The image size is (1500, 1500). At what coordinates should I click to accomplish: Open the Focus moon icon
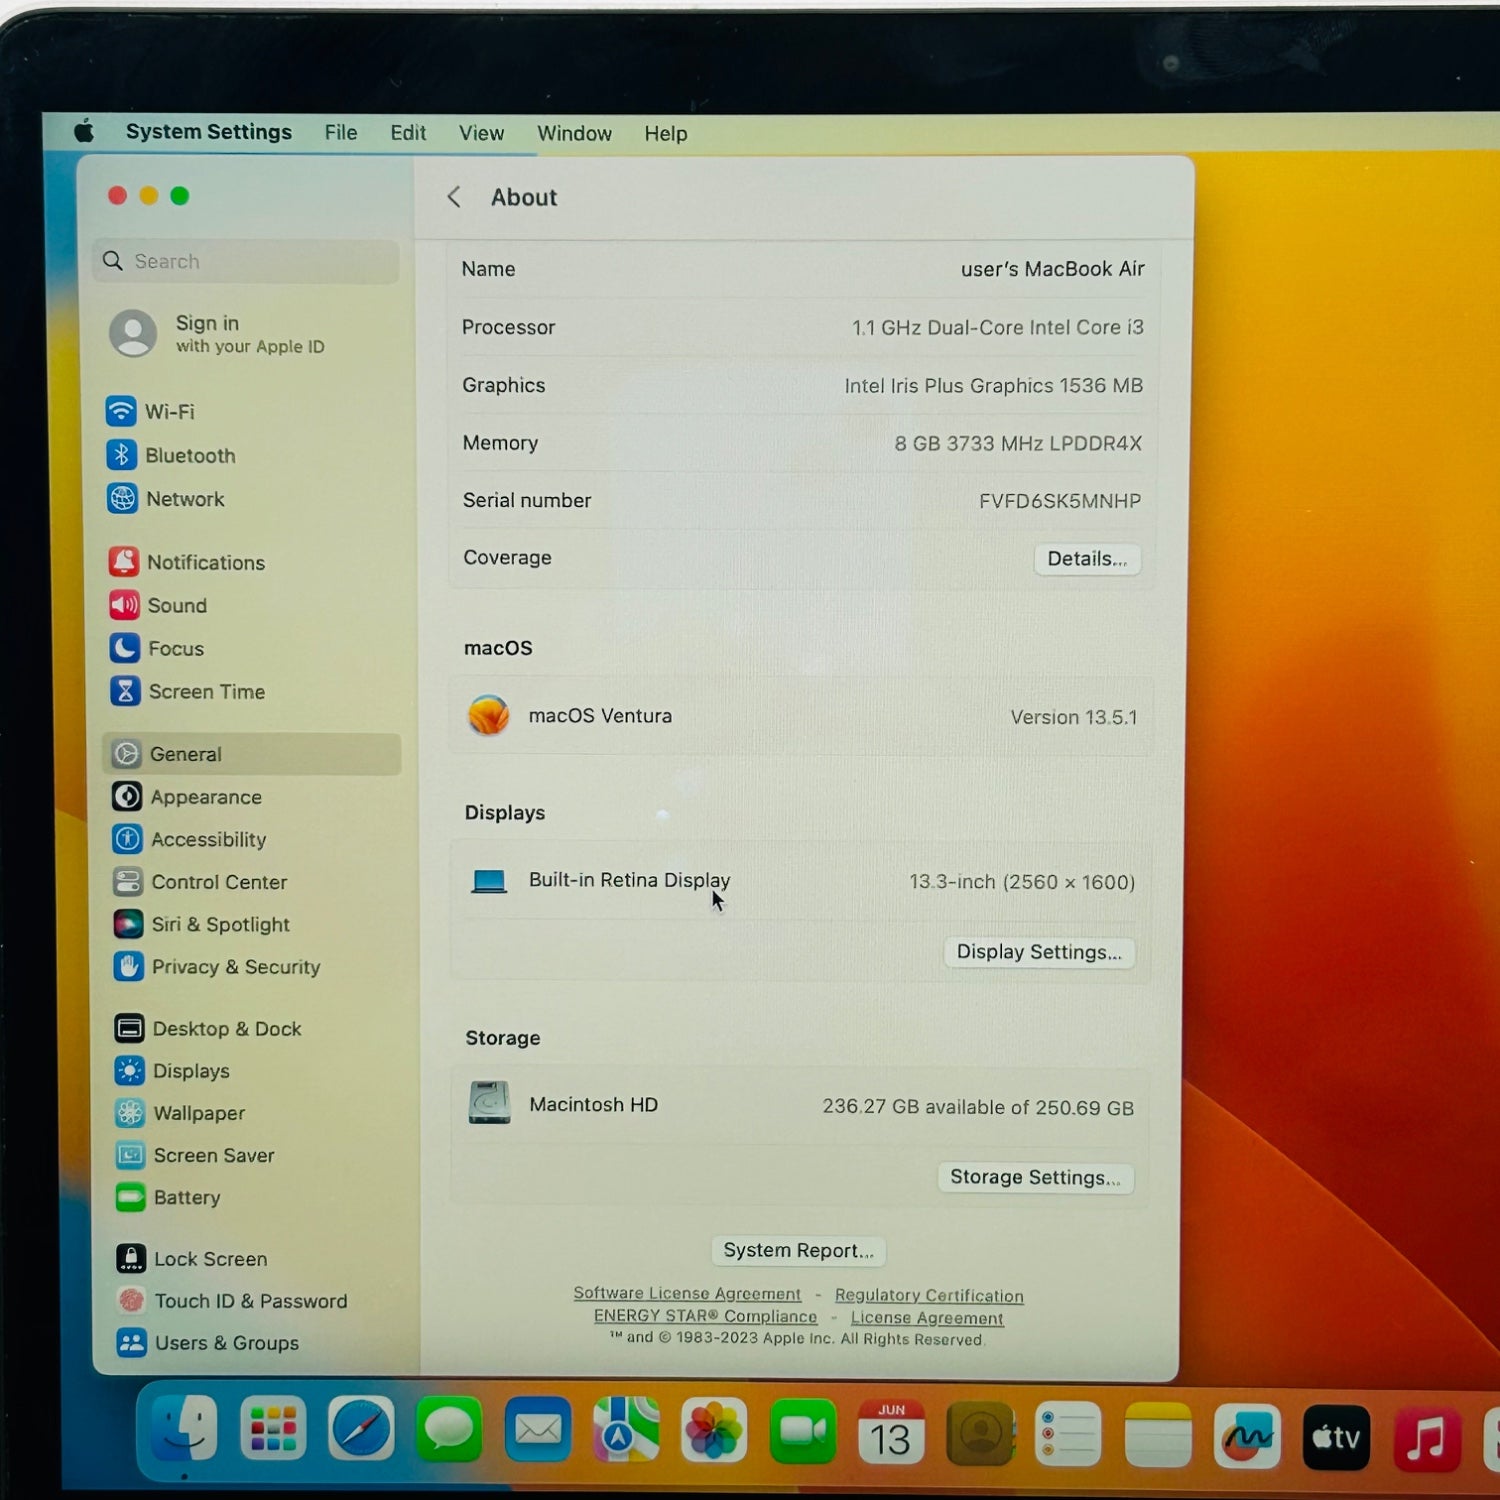click(x=125, y=648)
